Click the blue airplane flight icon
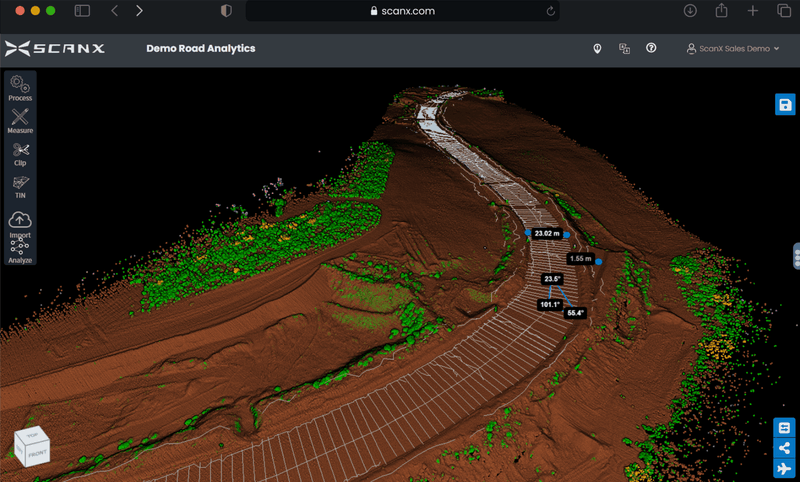 point(784,468)
